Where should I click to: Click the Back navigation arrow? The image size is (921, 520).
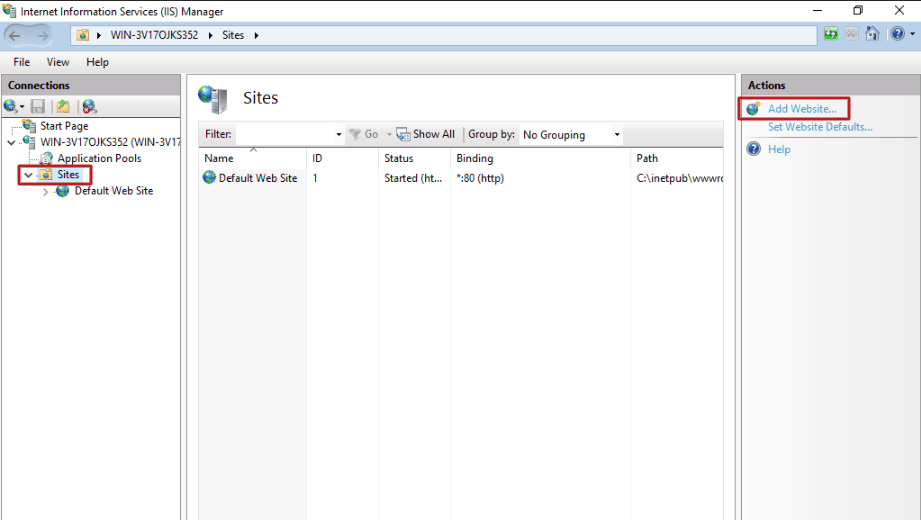pyautogui.click(x=15, y=35)
